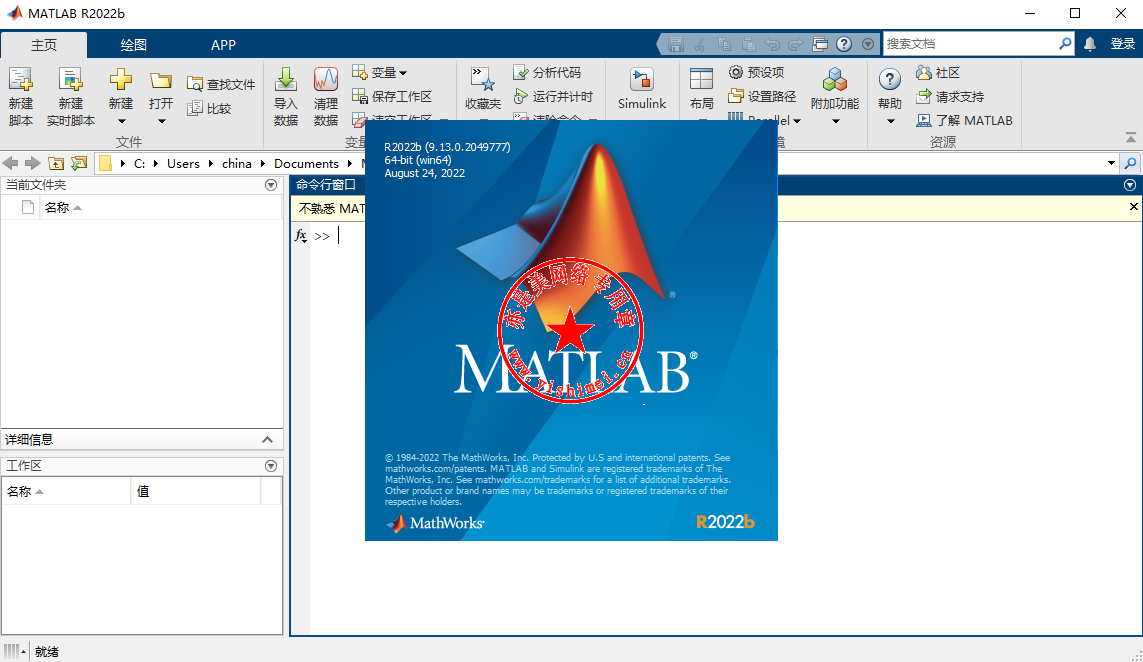Screen dimensions: 1143x662
Task: Open Preferences (预设项) gear
Action: [x=756, y=72]
